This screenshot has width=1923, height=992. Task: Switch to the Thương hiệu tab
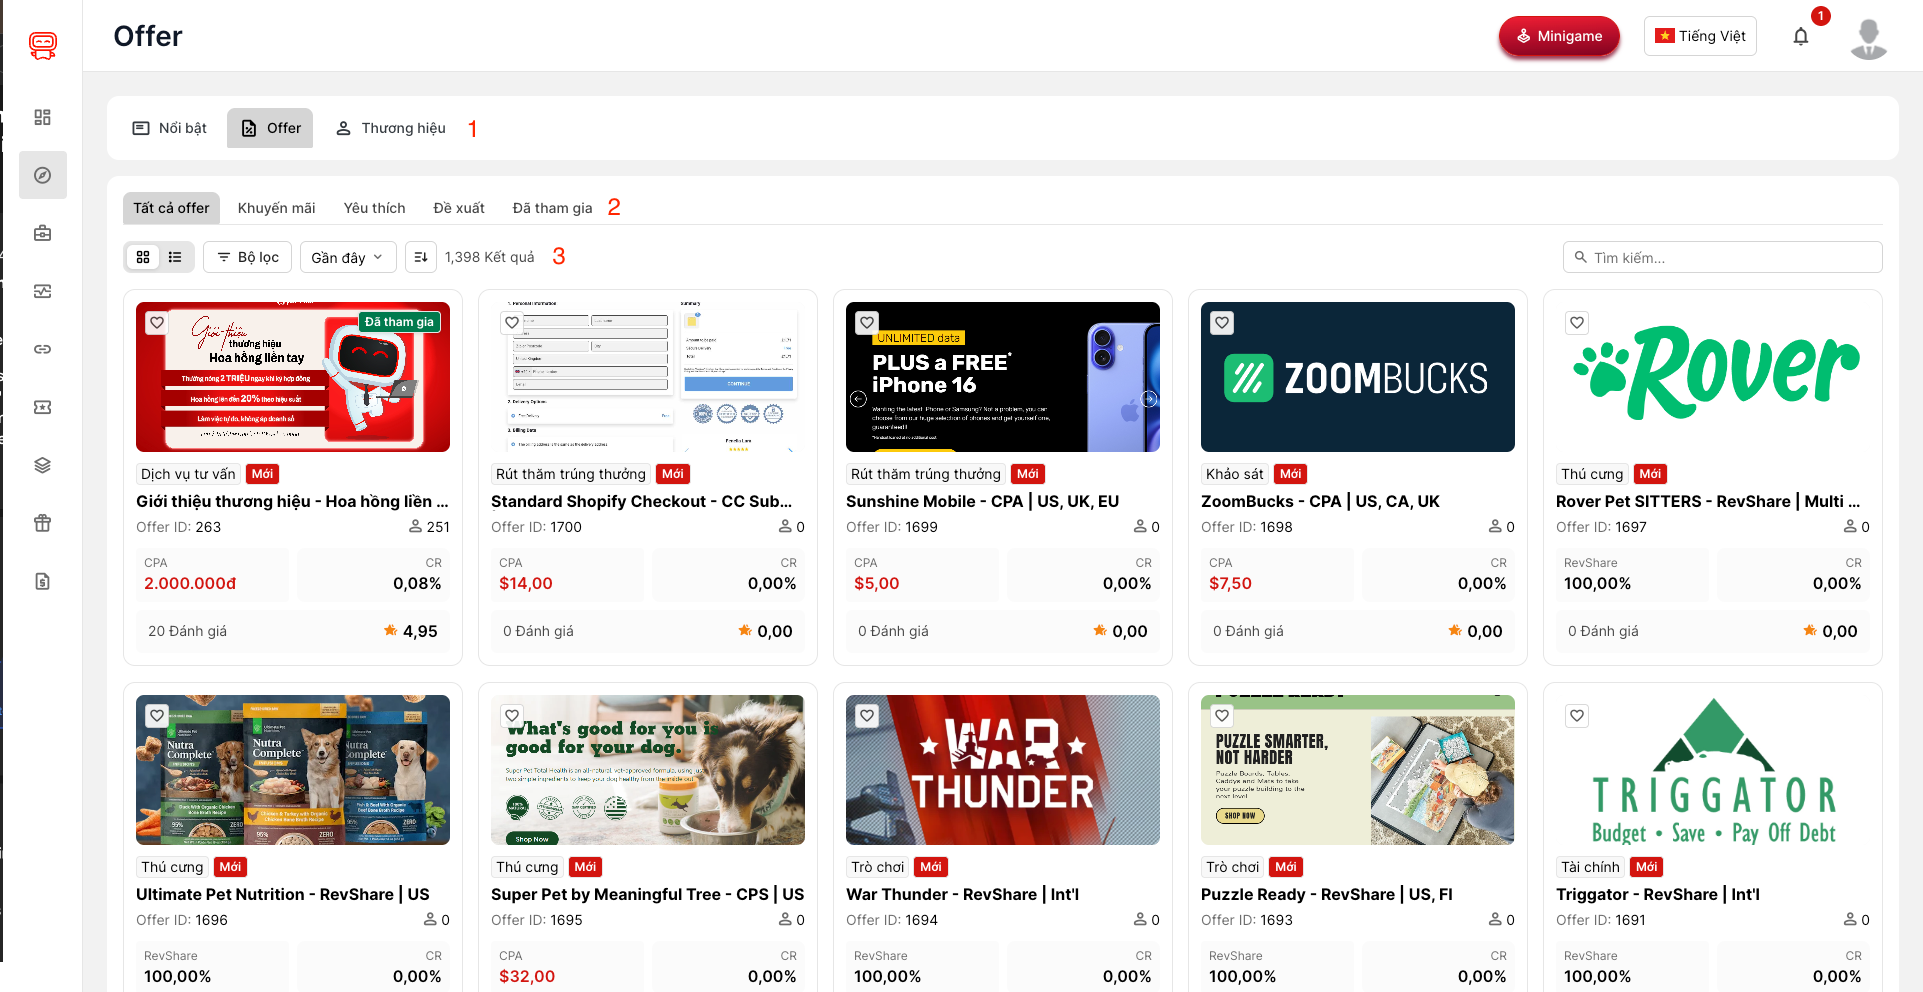coord(391,128)
